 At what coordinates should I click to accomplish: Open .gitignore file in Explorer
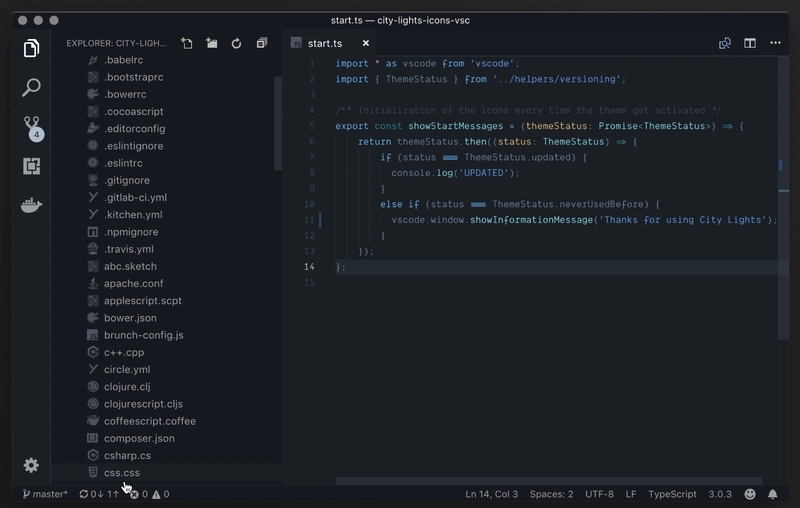point(166,180)
